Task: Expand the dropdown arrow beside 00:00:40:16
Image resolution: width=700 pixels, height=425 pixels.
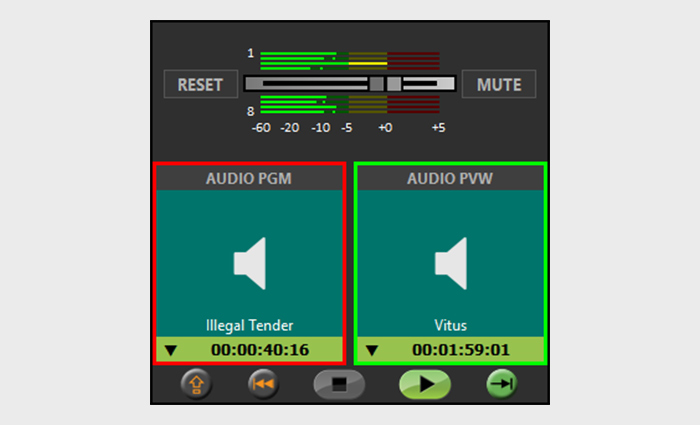Action: [x=171, y=350]
